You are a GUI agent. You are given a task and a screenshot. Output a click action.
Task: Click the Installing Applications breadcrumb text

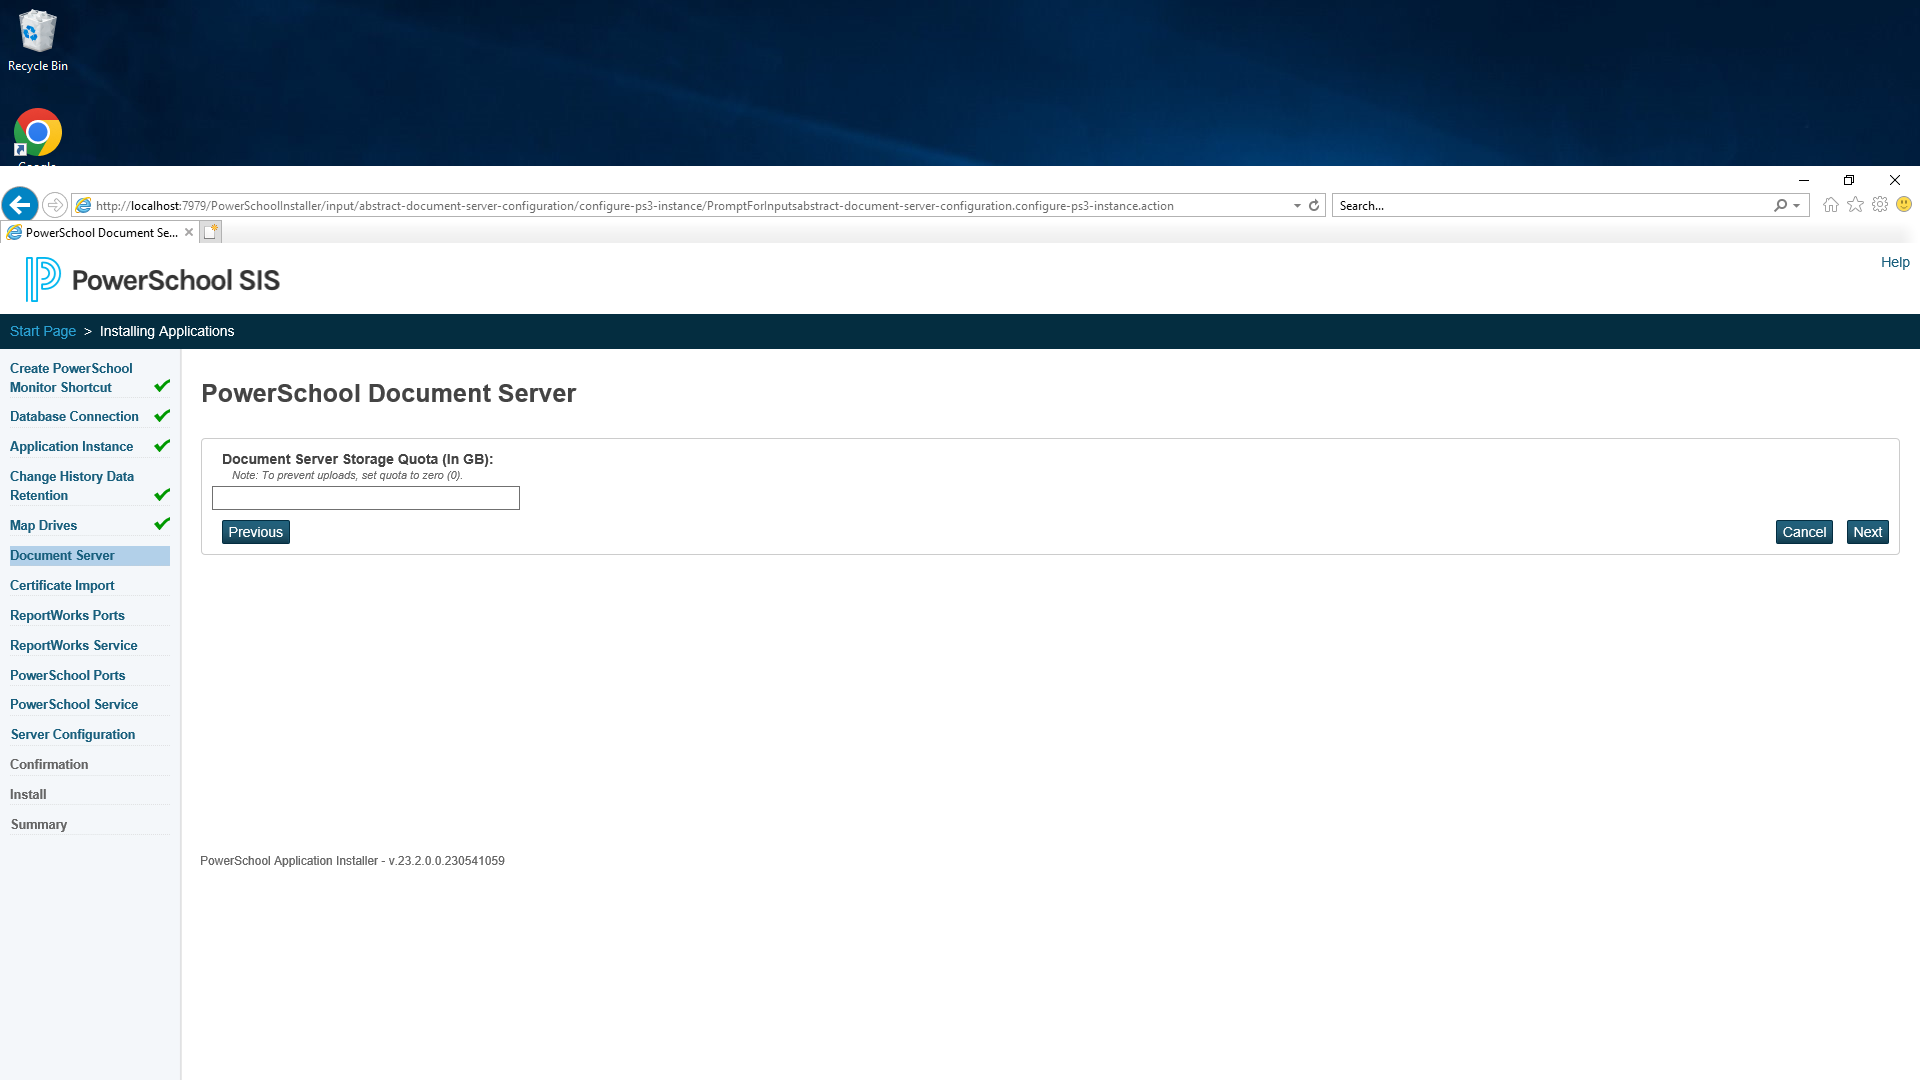pyautogui.click(x=167, y=331)
